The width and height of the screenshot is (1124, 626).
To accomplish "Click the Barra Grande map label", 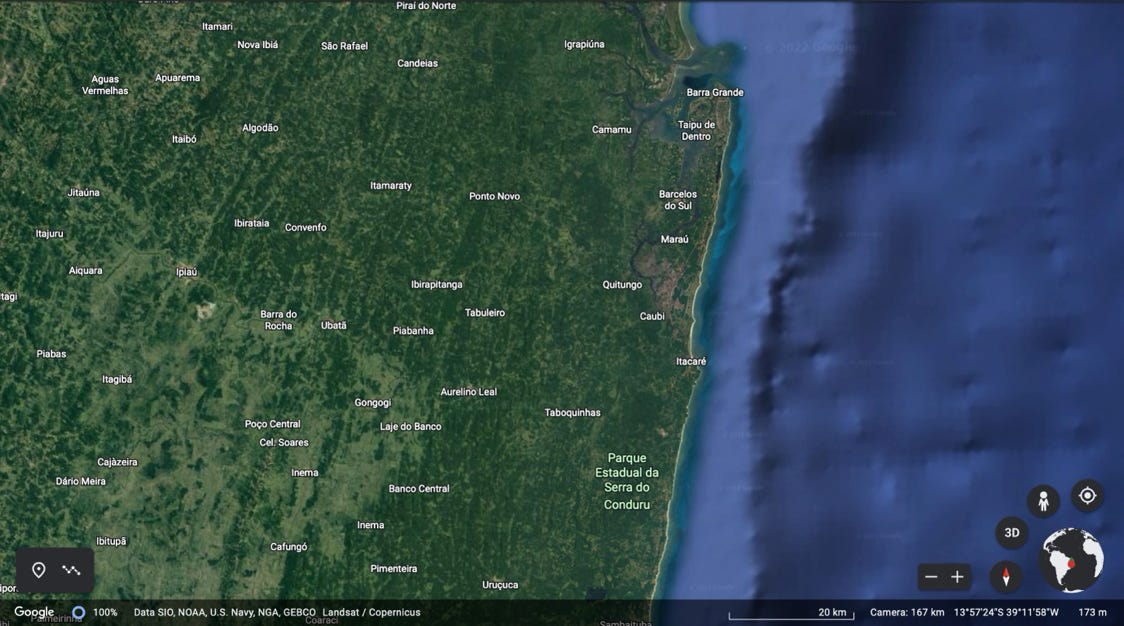I will coord(715,93).
